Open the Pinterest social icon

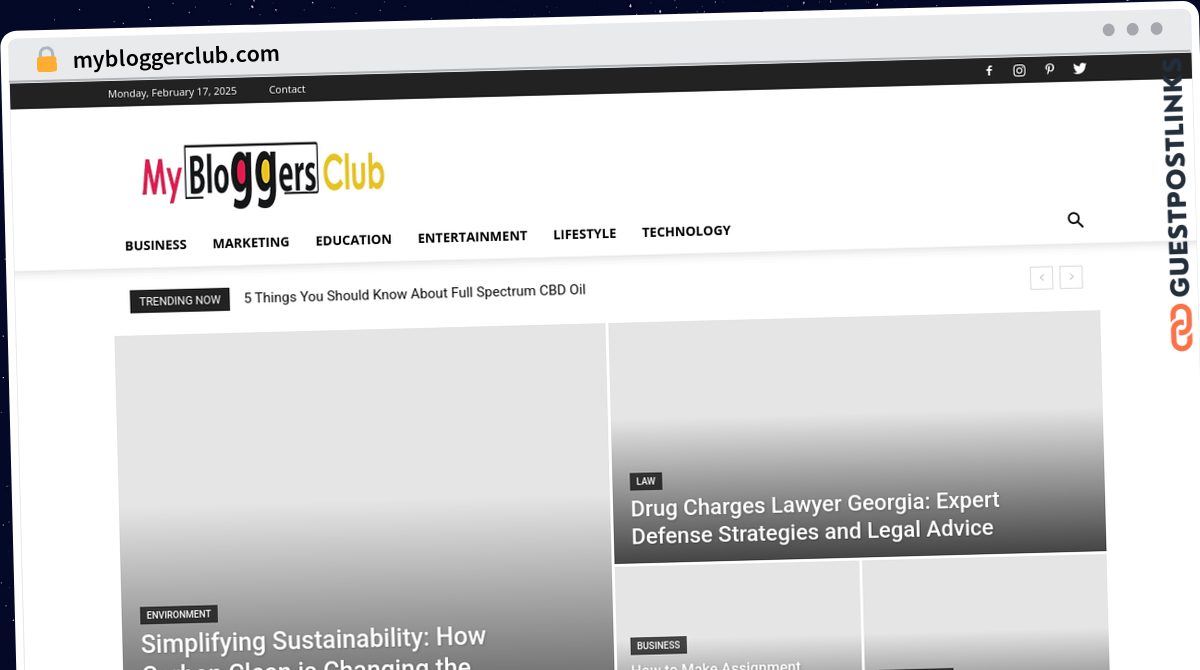point(1049,69)
